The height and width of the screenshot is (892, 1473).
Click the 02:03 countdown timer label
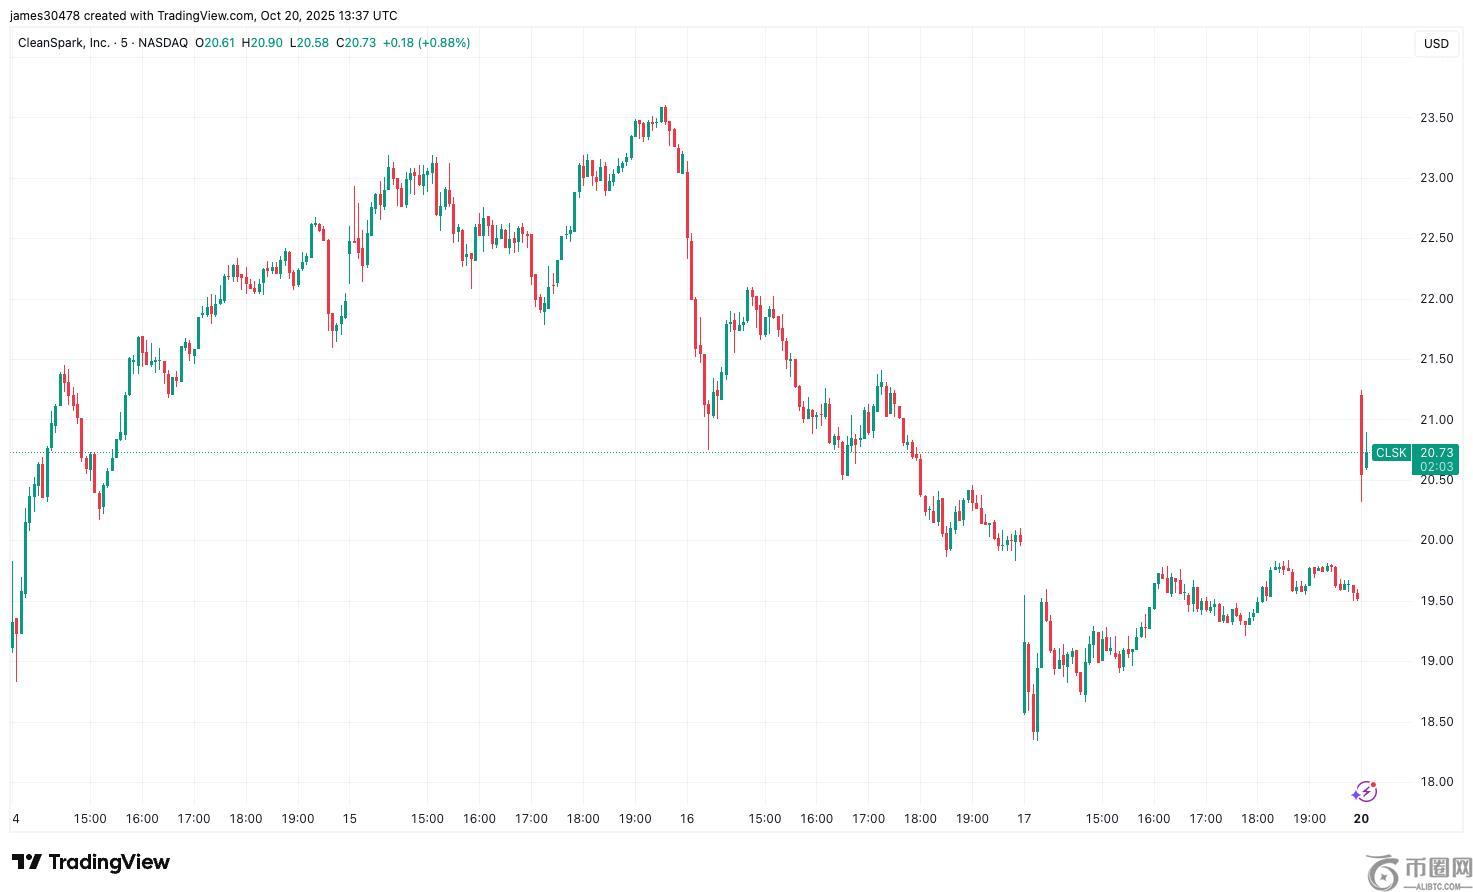[x=1436, y=467]
